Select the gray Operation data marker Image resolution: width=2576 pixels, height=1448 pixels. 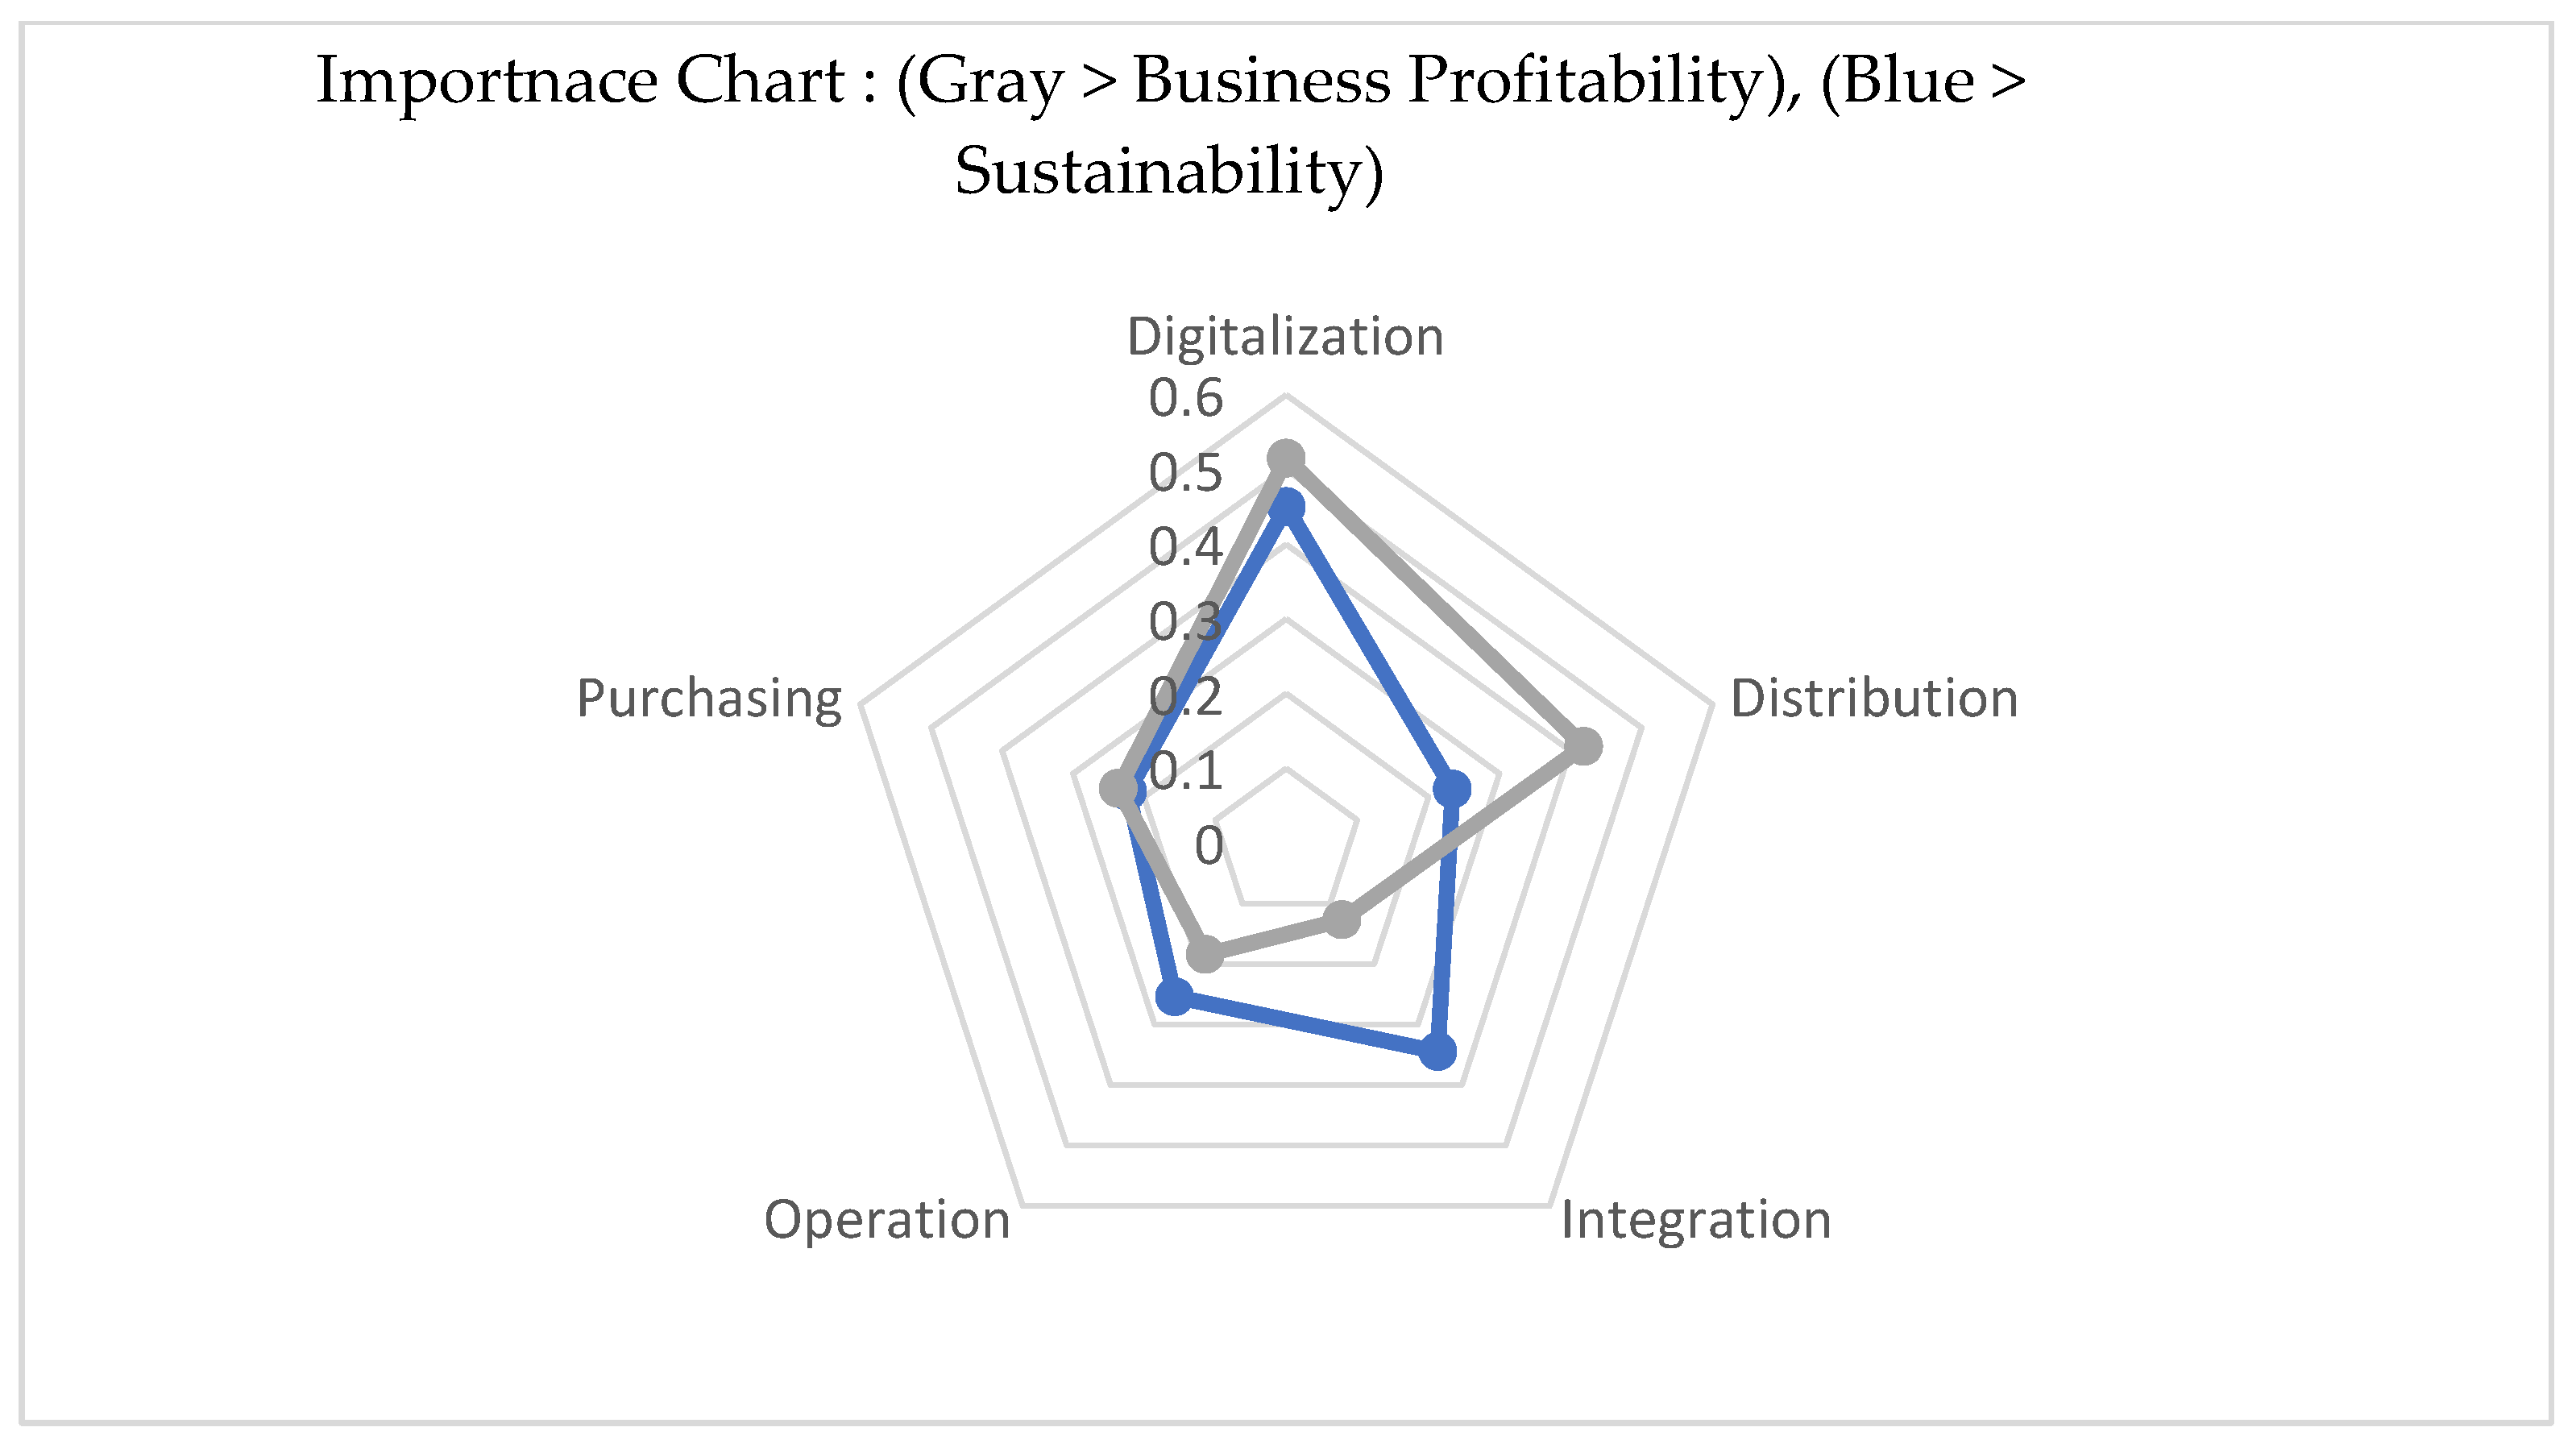1205,954
